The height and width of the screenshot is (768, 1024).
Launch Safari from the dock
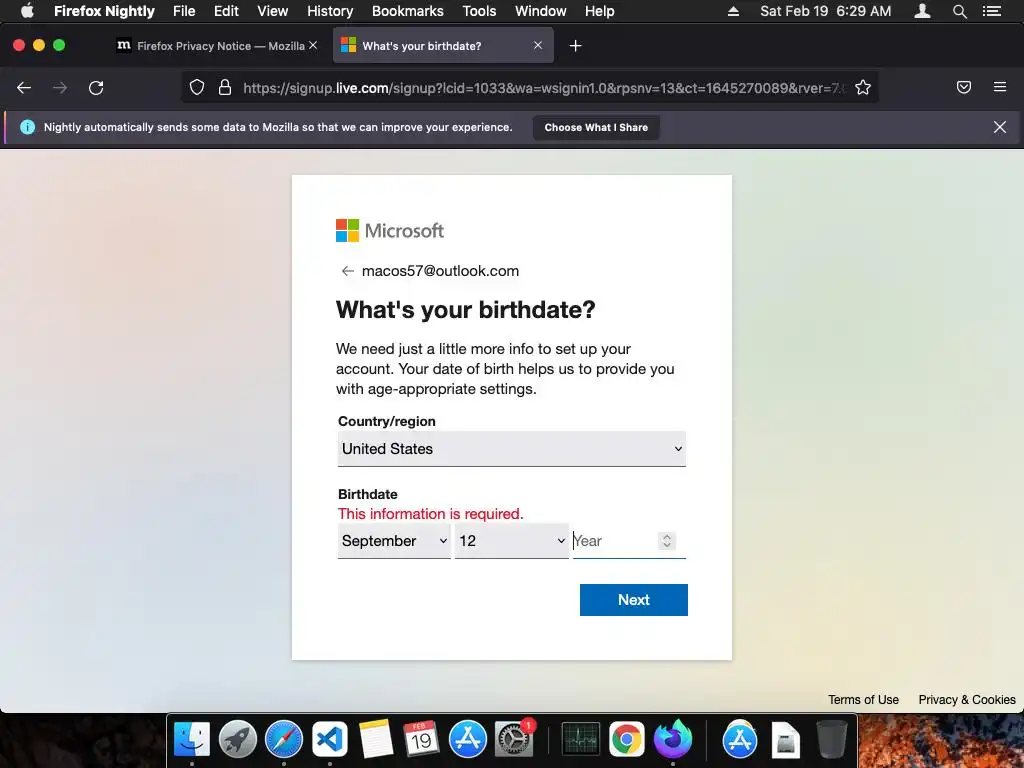pyautogui.click(x=283, y=739)
